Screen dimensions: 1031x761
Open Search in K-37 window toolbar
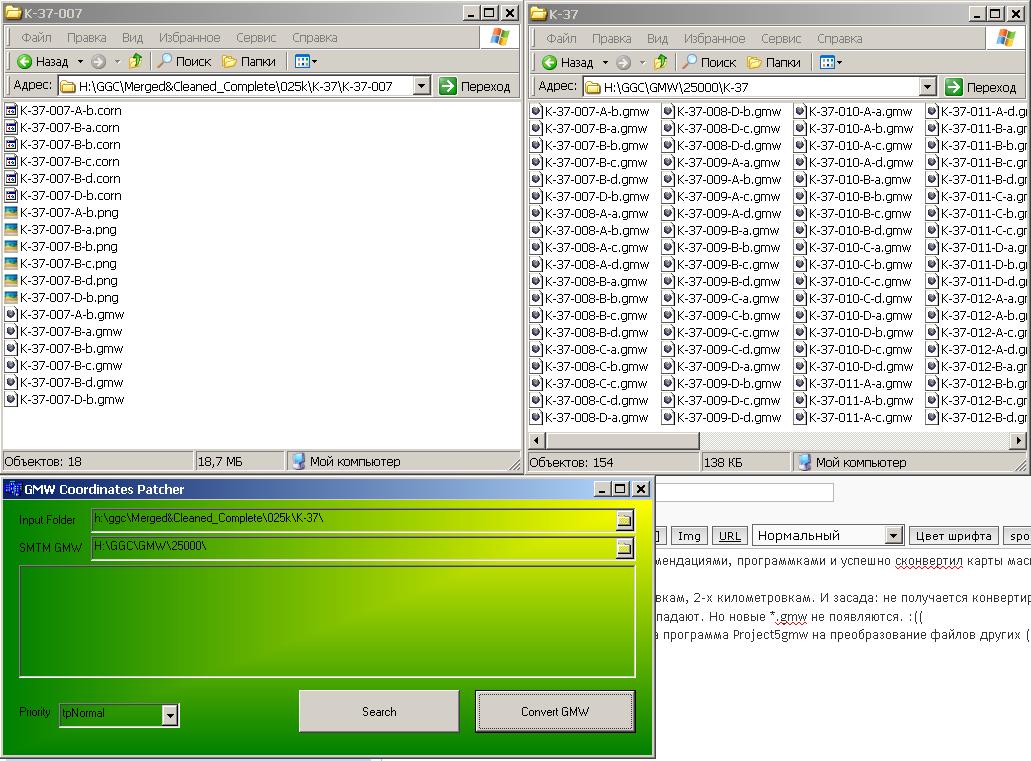tap(709, 62)
